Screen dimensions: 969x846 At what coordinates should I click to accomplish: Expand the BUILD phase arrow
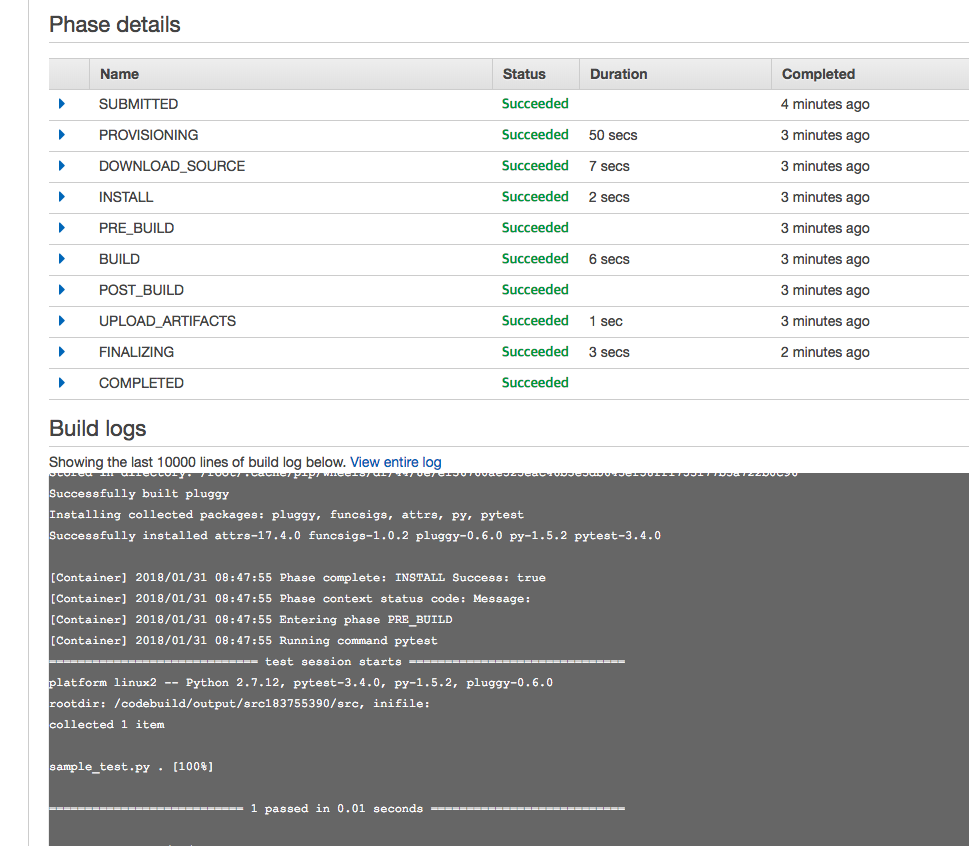point(62,259)
